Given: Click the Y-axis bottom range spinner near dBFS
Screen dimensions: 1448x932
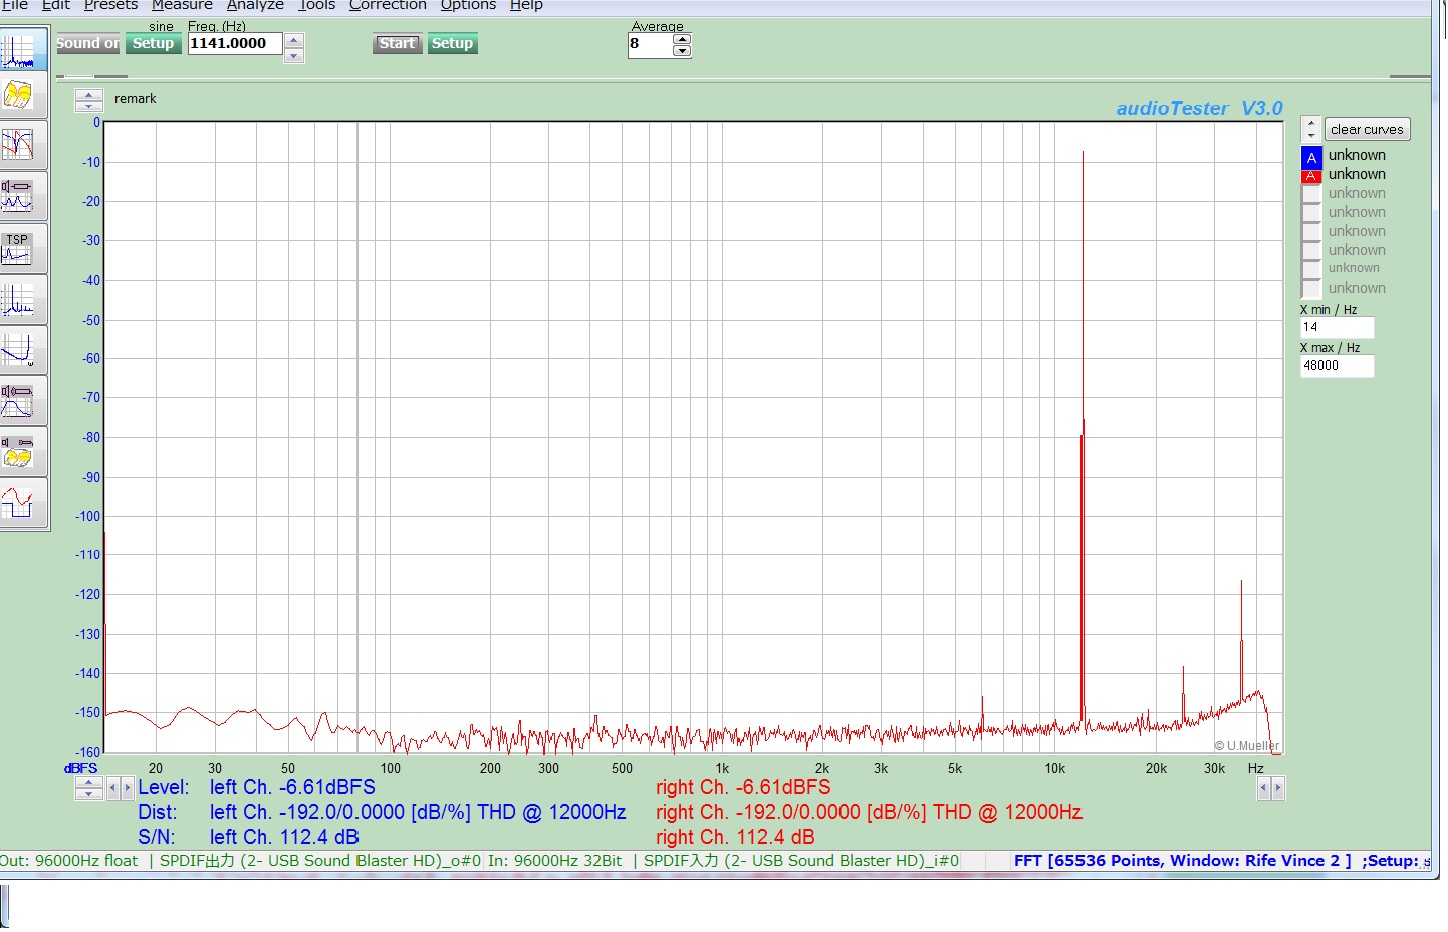Looking at the screenshot, I should (89, 788).
